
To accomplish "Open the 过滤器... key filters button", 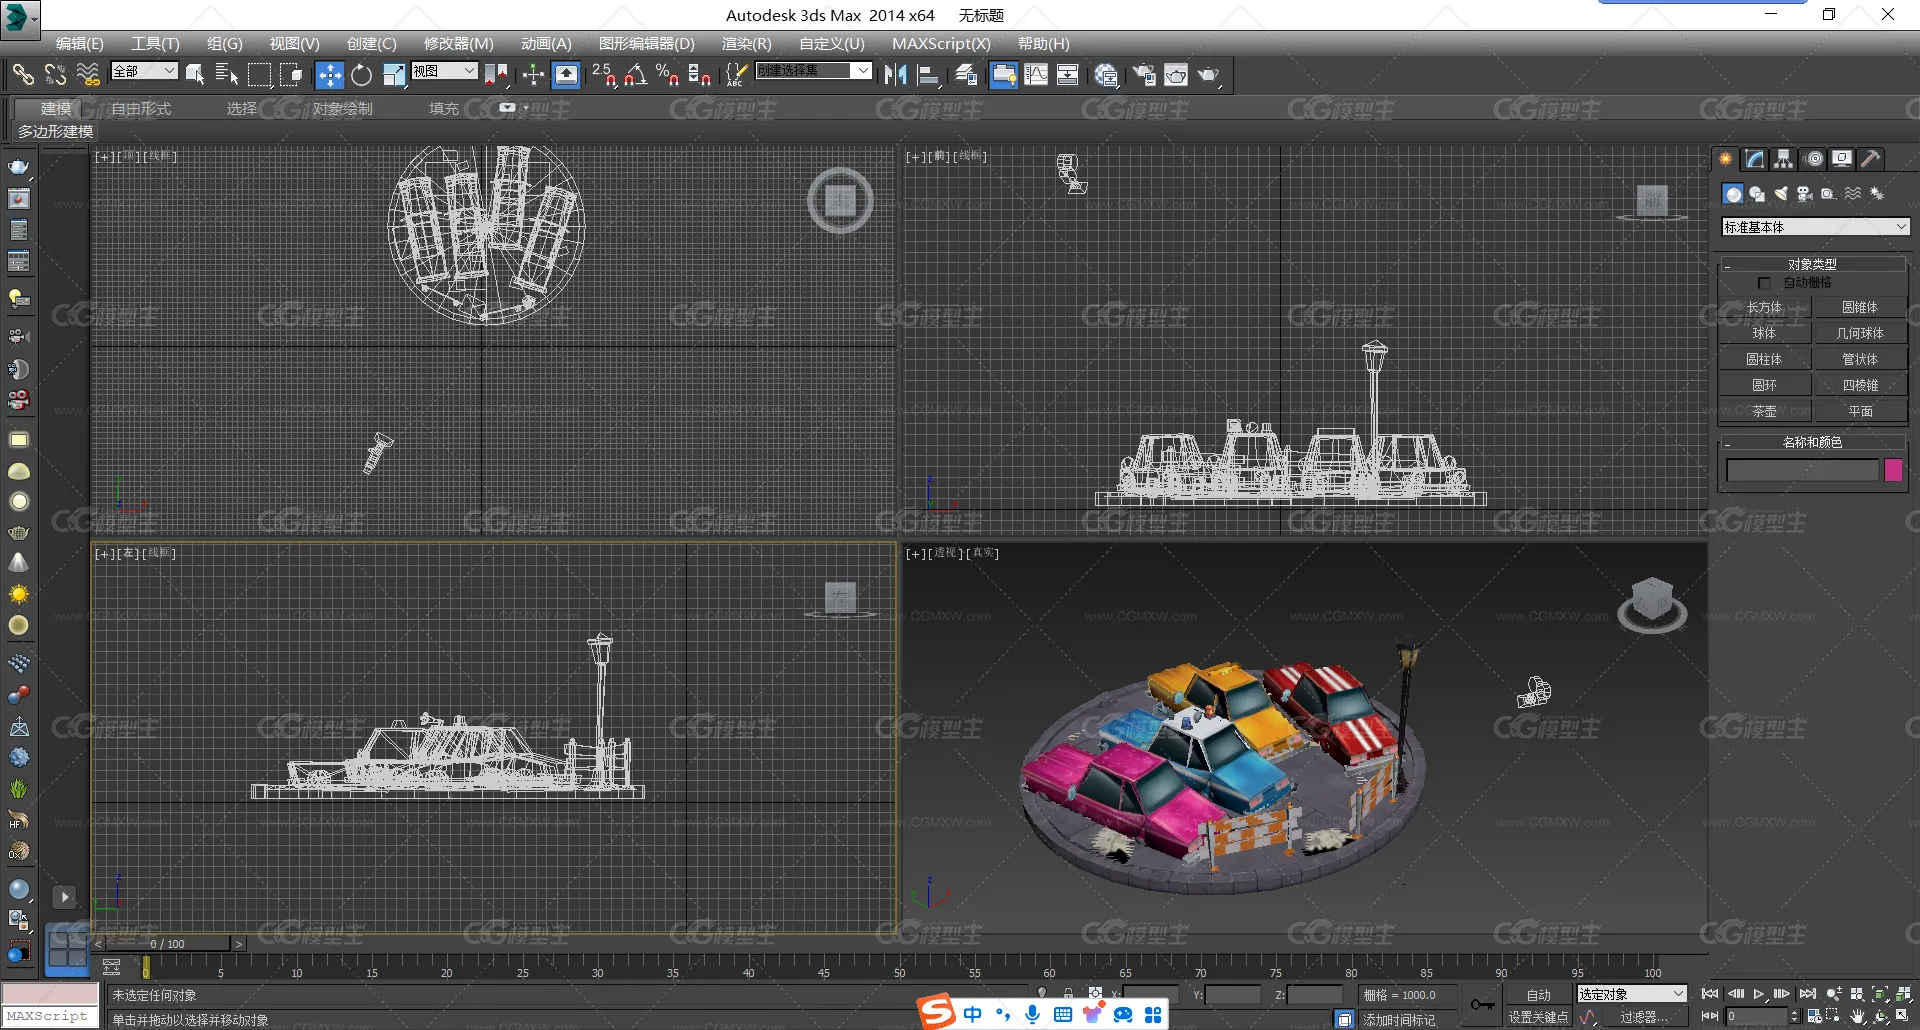I will point(1644,1017).
